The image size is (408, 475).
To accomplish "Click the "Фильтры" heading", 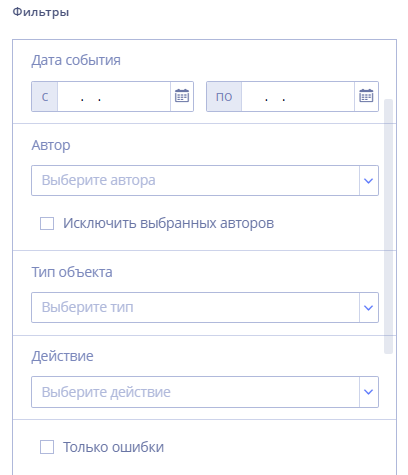I will click(41, 12).
